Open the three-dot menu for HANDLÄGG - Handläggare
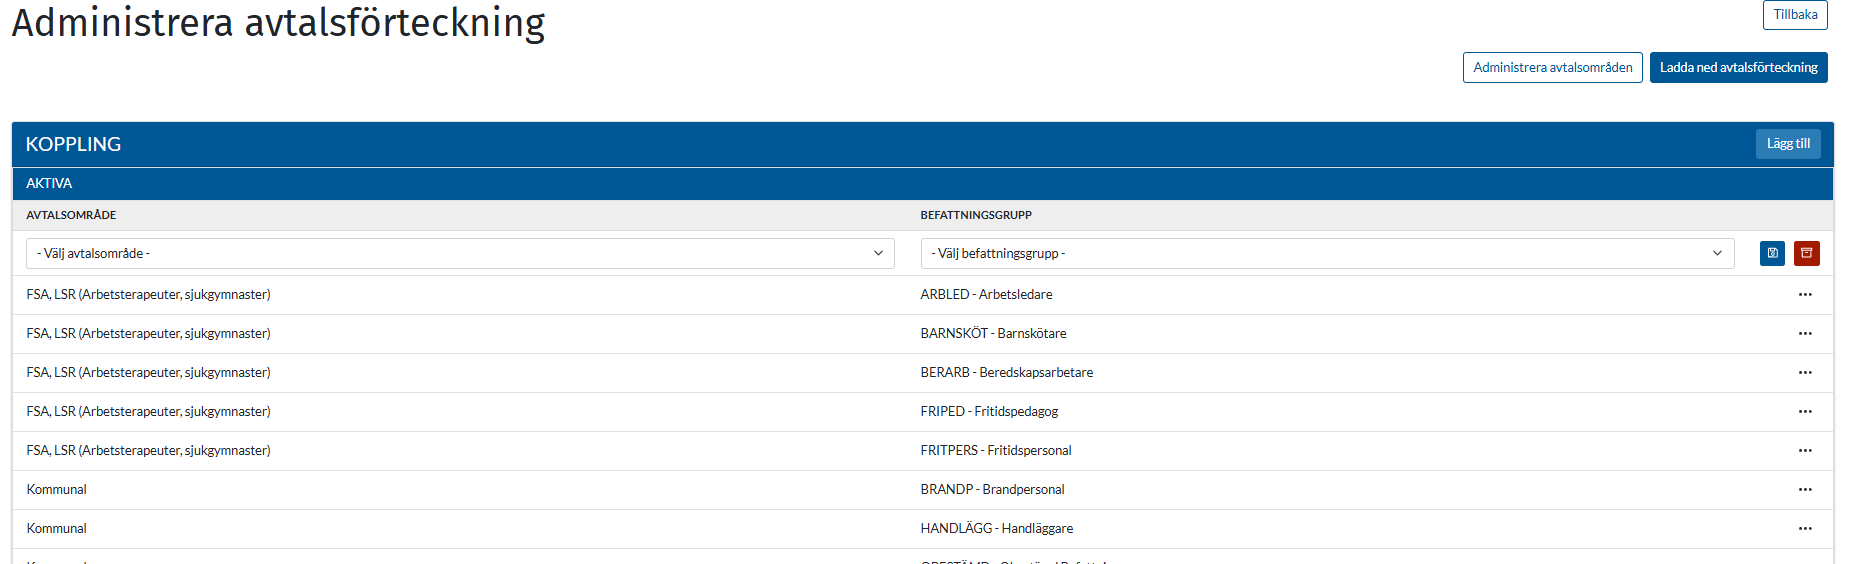1871x564 pixels. [1804, 529]
